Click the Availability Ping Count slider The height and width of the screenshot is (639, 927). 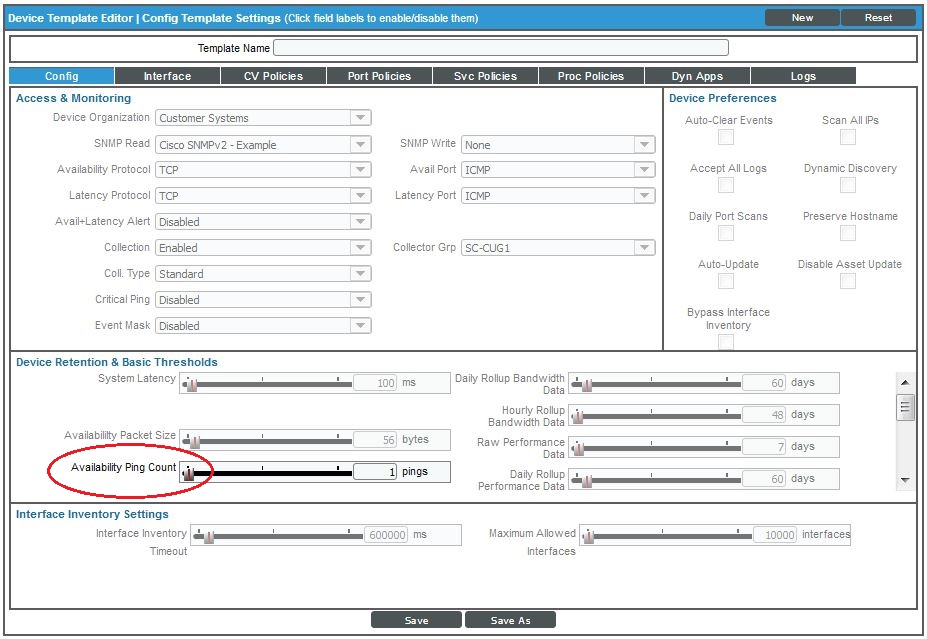(268, 472)
